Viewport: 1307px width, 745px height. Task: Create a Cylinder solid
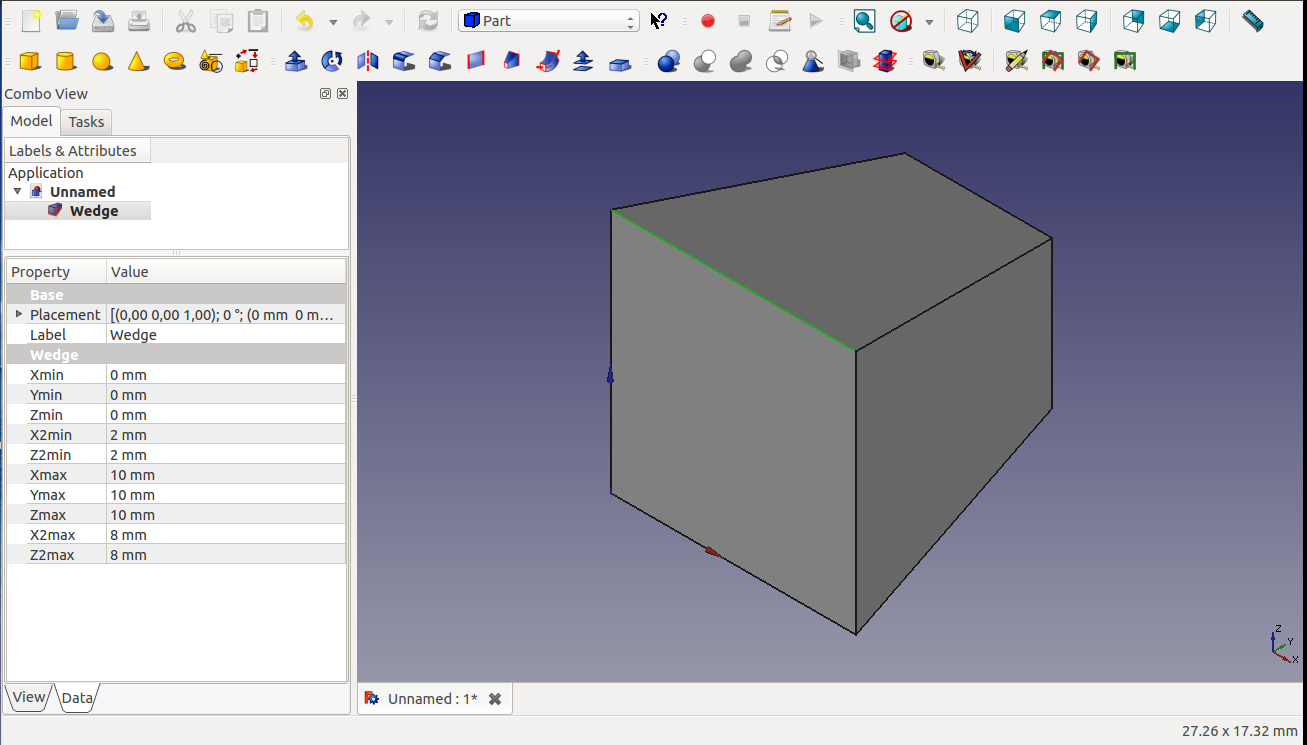pyautogui.click(x=66, y=62)
